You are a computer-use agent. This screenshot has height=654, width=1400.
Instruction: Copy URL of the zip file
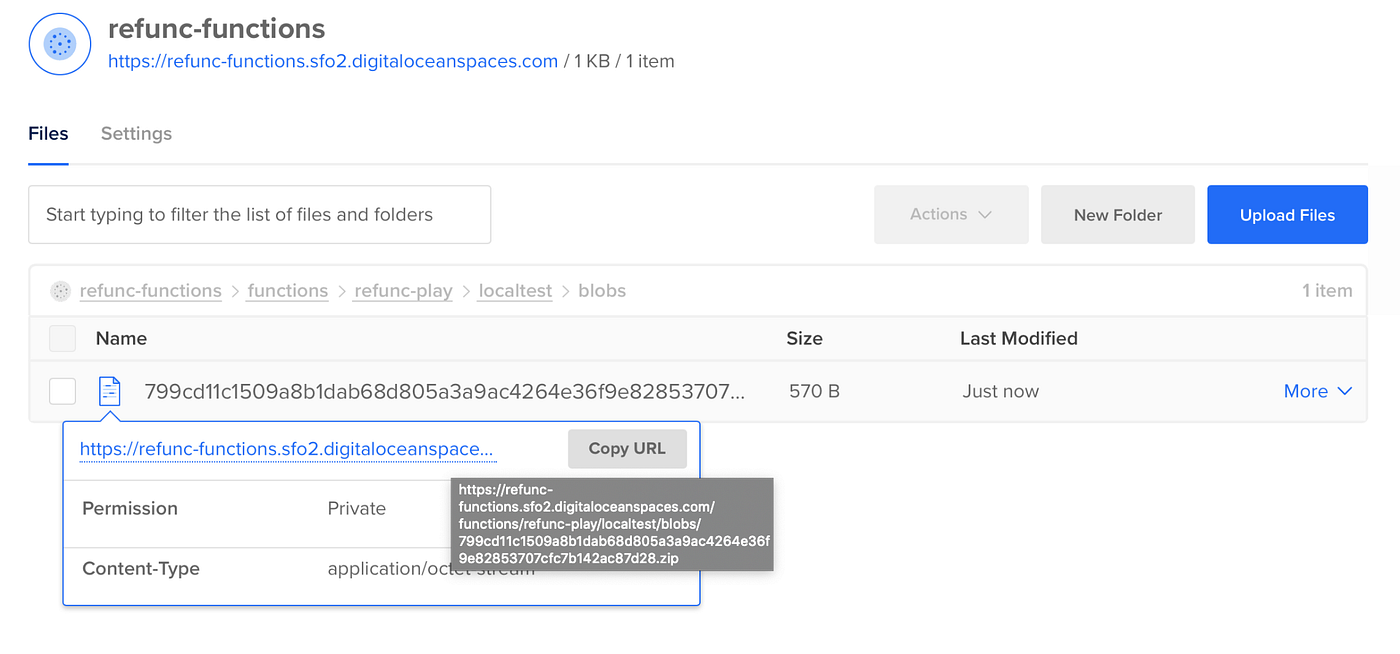(627, 448)
